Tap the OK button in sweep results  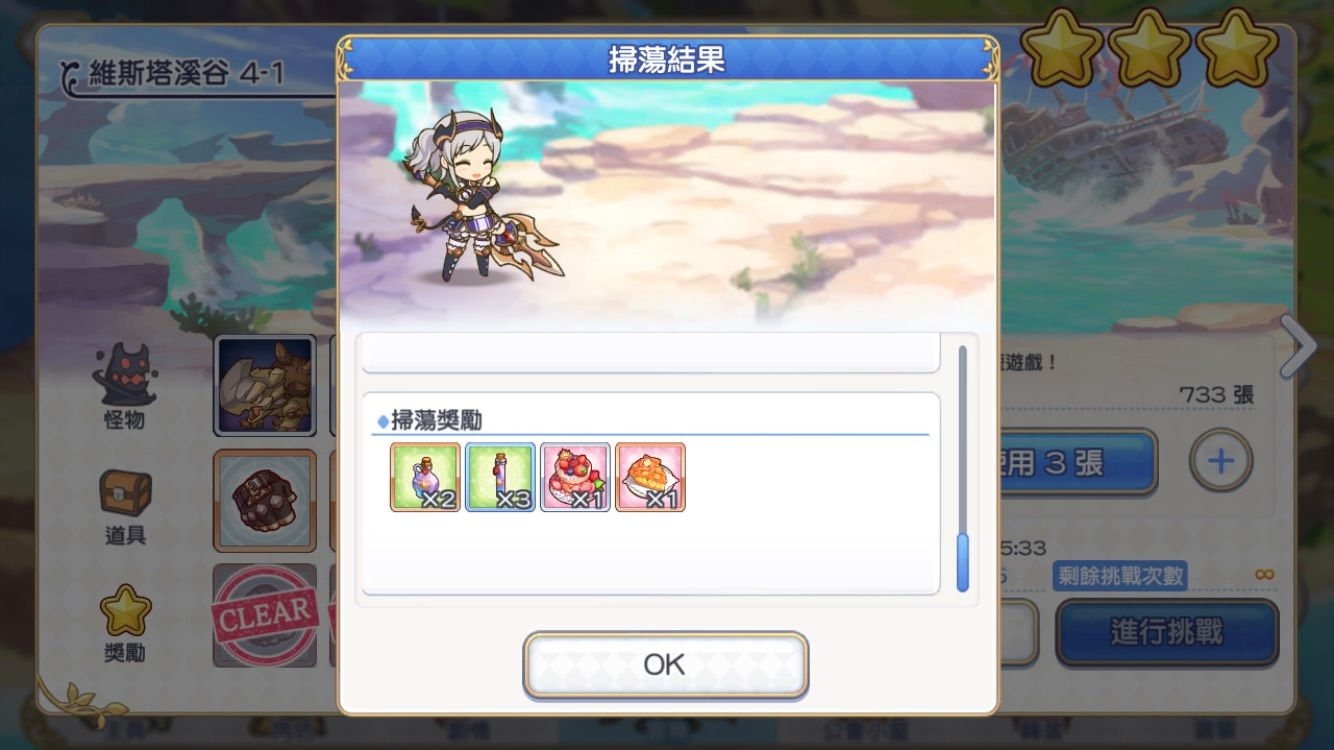point(665,665)
